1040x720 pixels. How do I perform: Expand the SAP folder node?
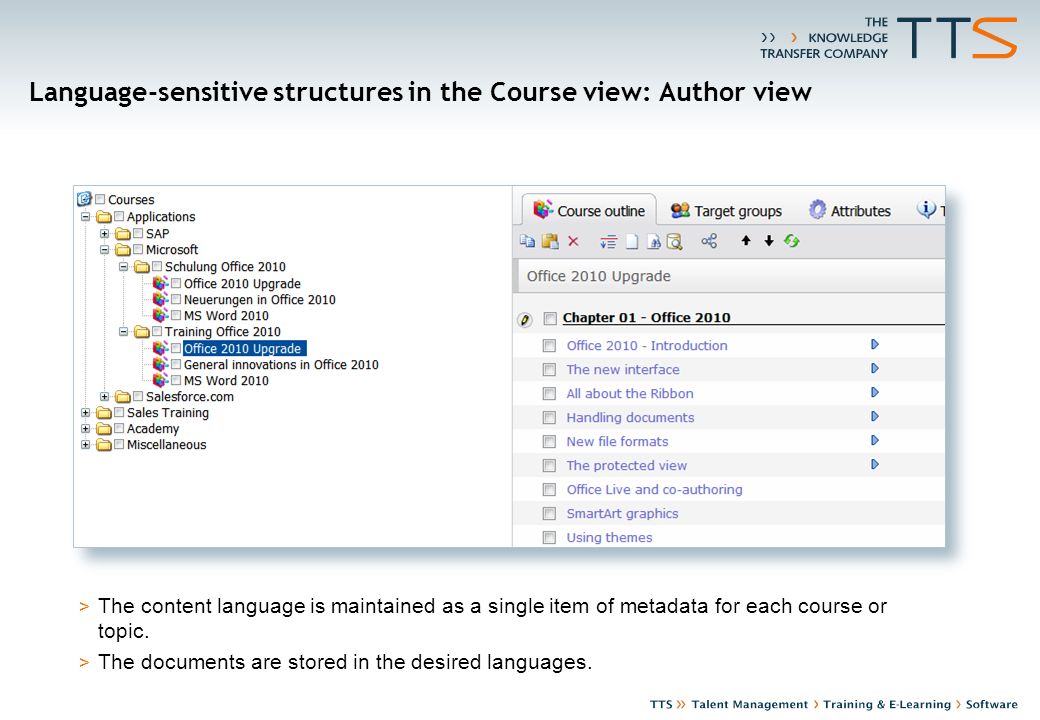point(104,233)
